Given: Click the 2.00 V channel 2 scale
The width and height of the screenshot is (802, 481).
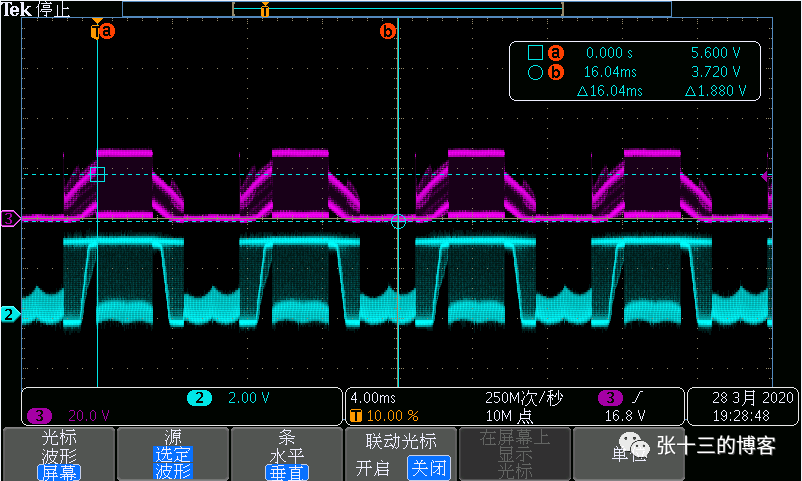Looking at the screenshot, I should click(x=249, y=398).
